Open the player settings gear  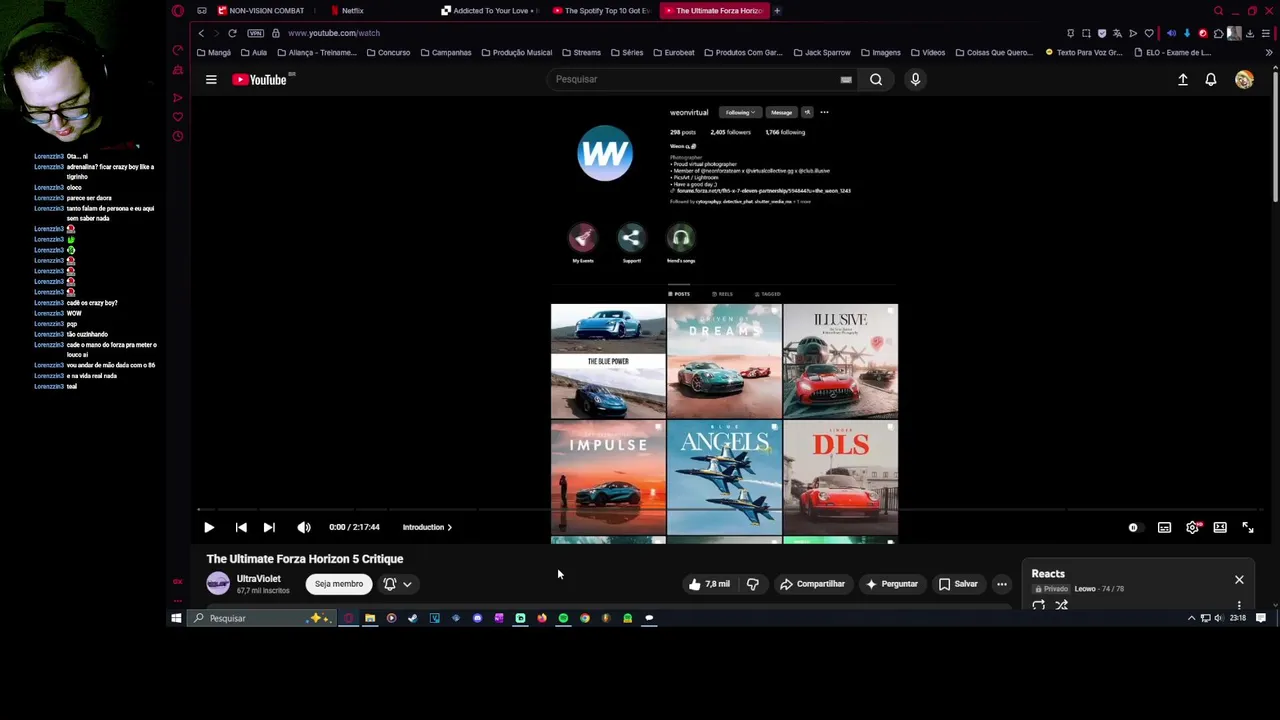tap(1192, 527)
